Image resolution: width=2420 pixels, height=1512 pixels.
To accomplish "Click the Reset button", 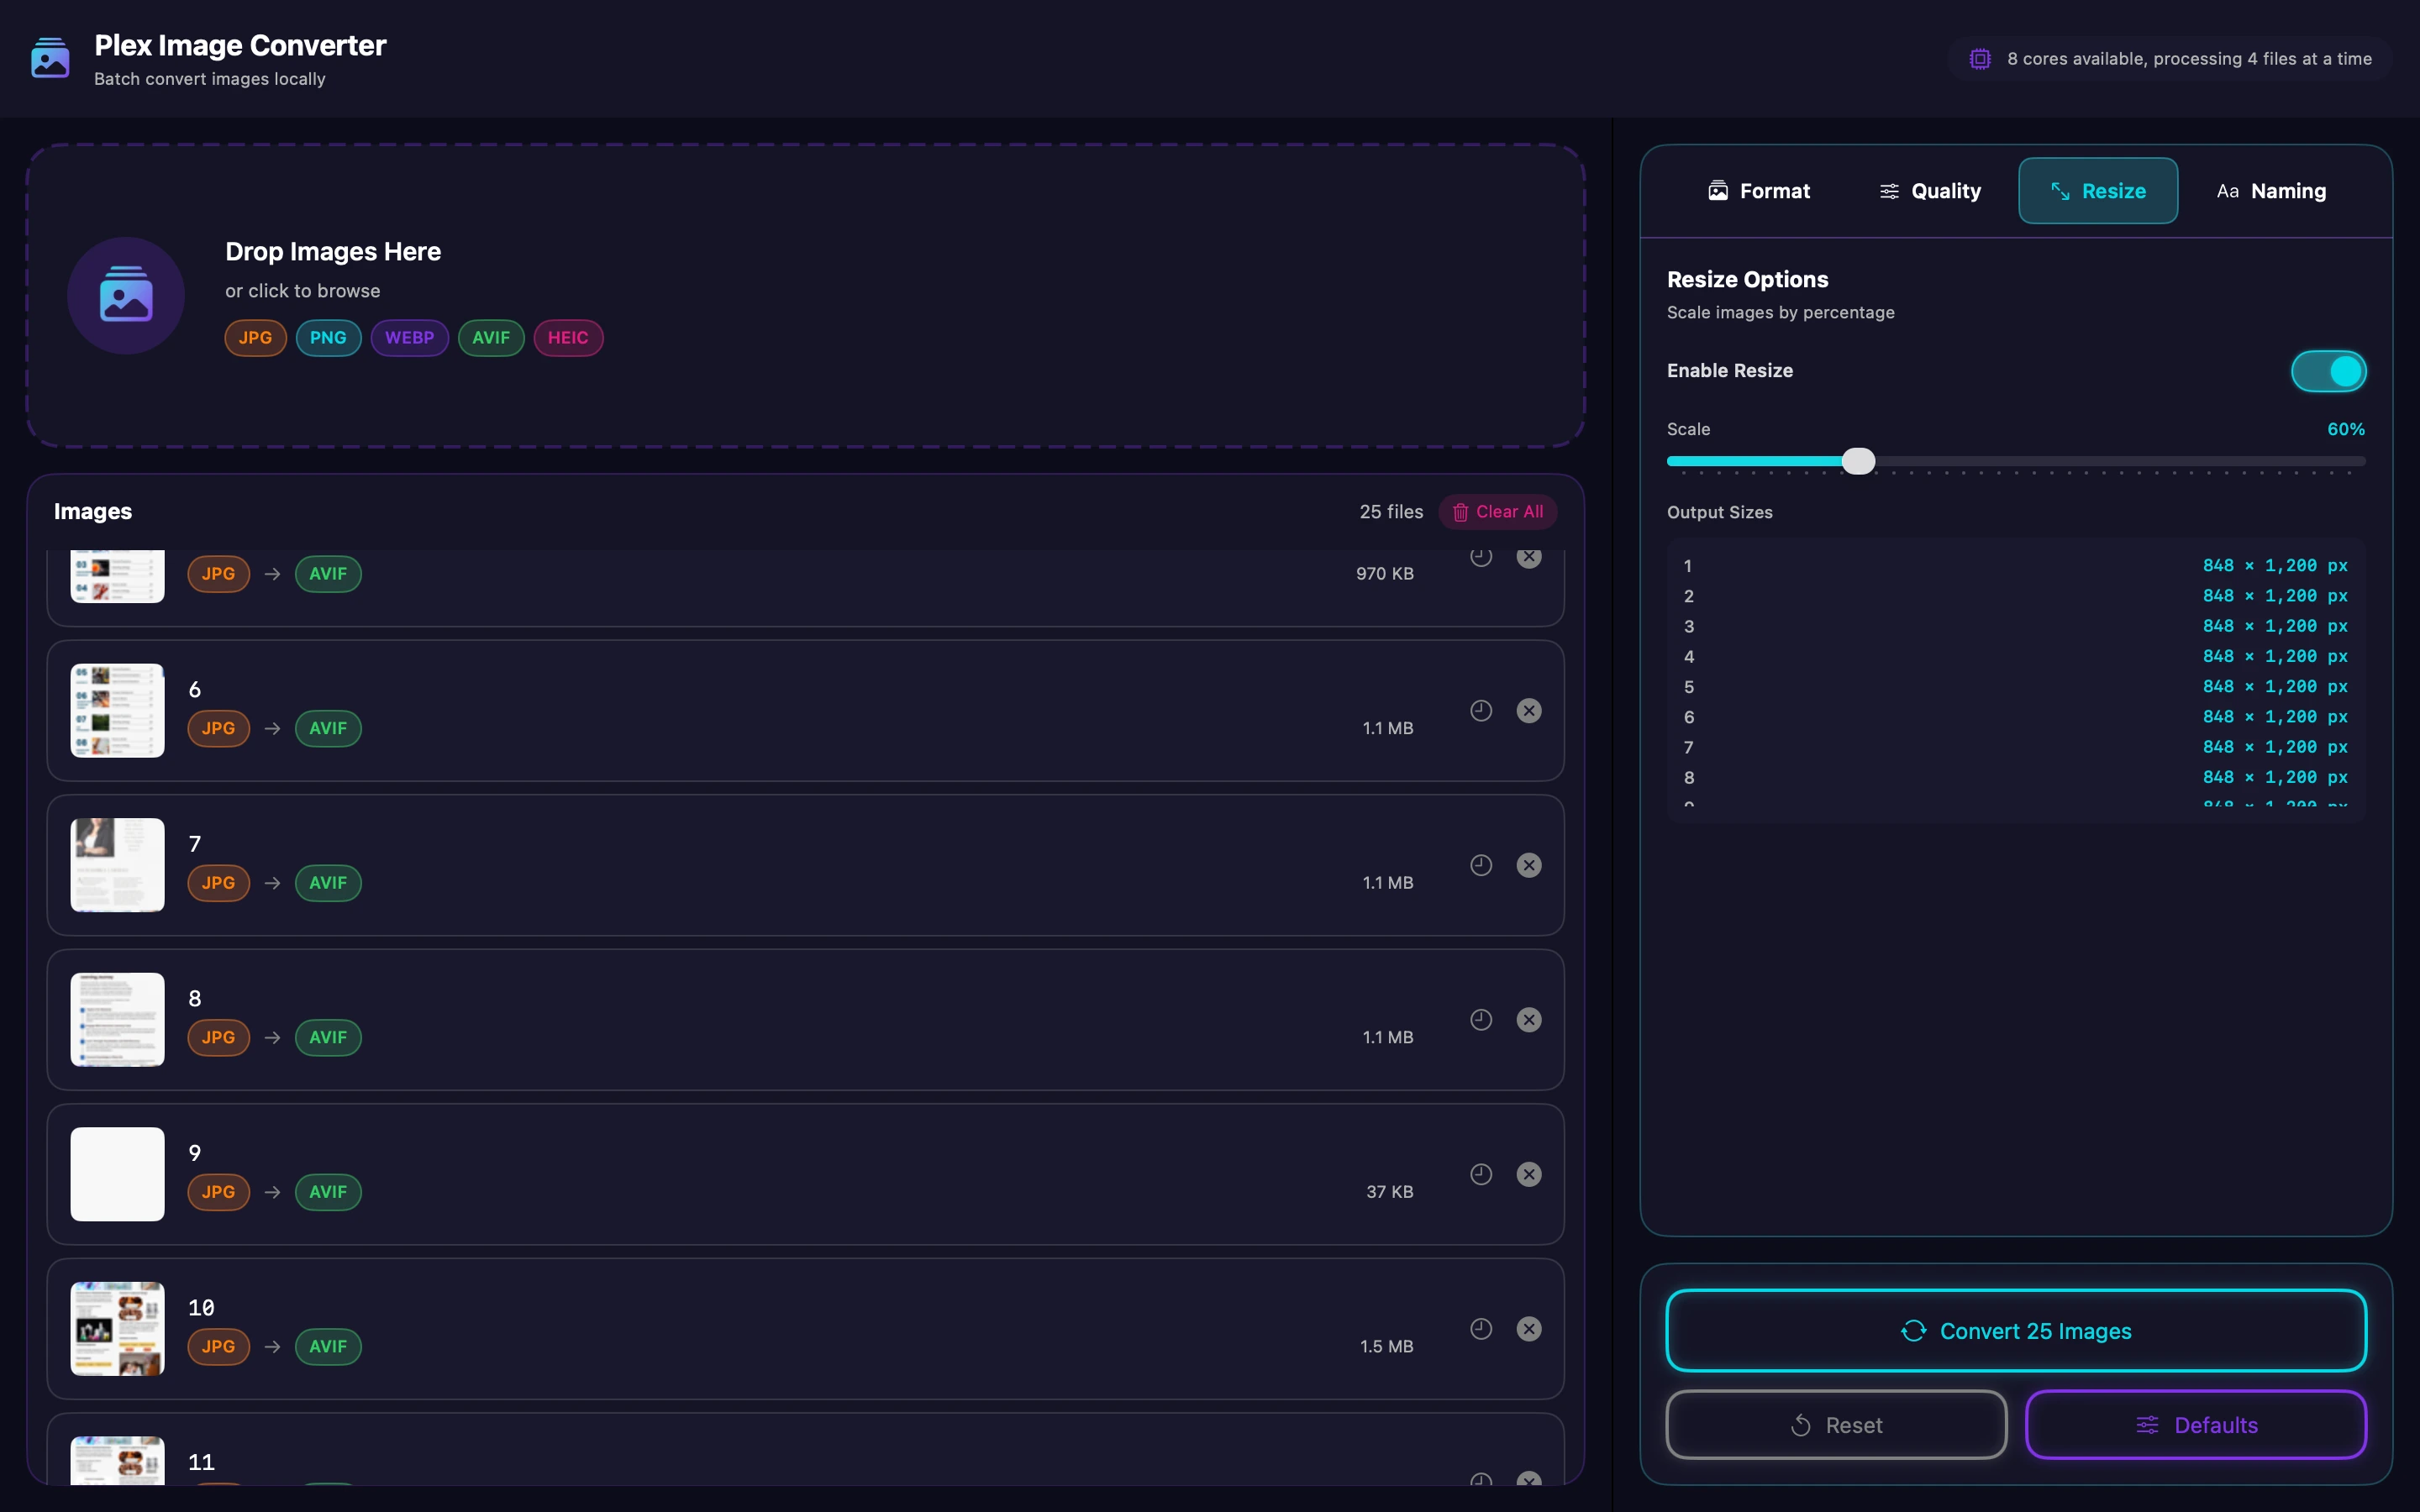I will coord(1837,1424).
